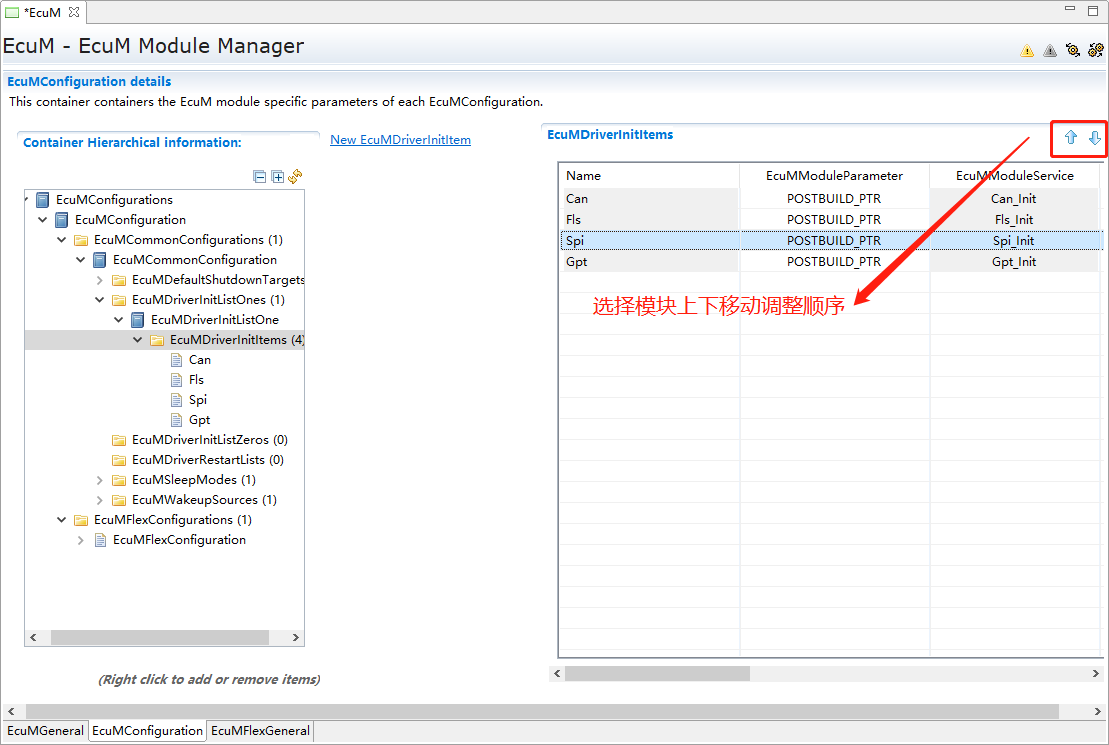Expand the EcuMFlexConfiguration node

pos(81,540)
